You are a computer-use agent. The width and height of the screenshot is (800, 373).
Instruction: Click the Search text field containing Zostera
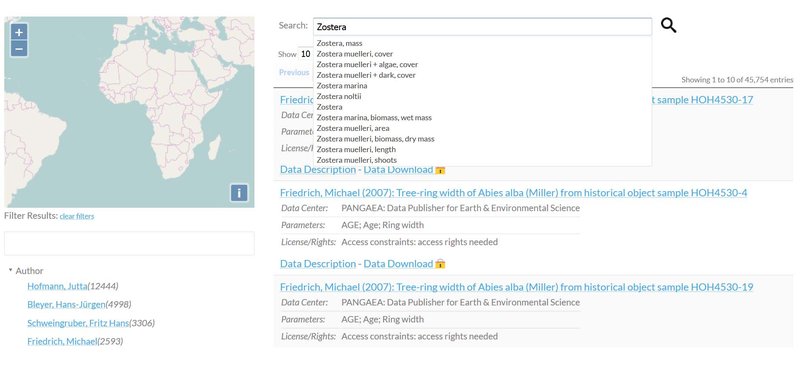click(482, 27)
